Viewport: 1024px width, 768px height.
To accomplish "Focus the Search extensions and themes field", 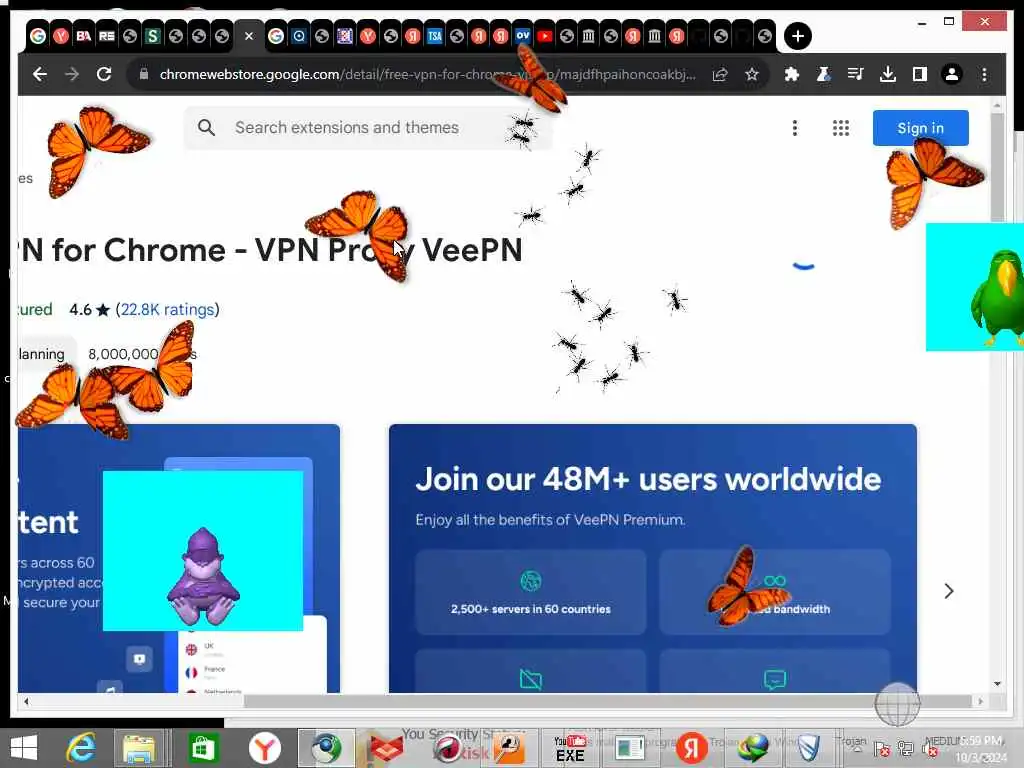I will (369, 127).
